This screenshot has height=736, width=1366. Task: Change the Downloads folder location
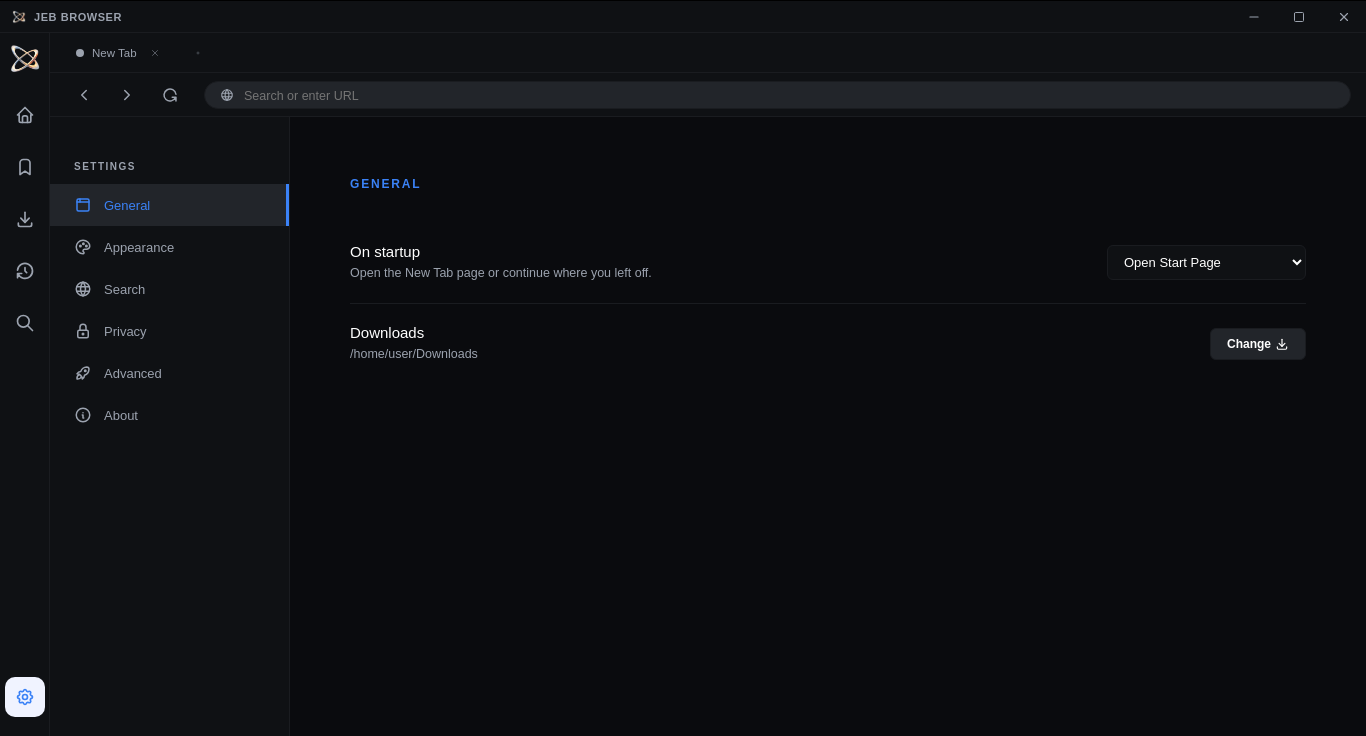[x=1257, y=343]
